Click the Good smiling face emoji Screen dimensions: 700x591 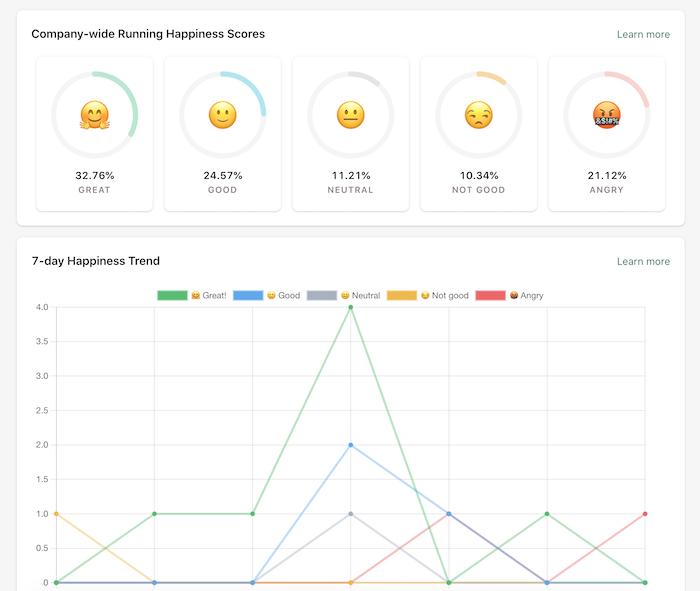tap(223, 115)
